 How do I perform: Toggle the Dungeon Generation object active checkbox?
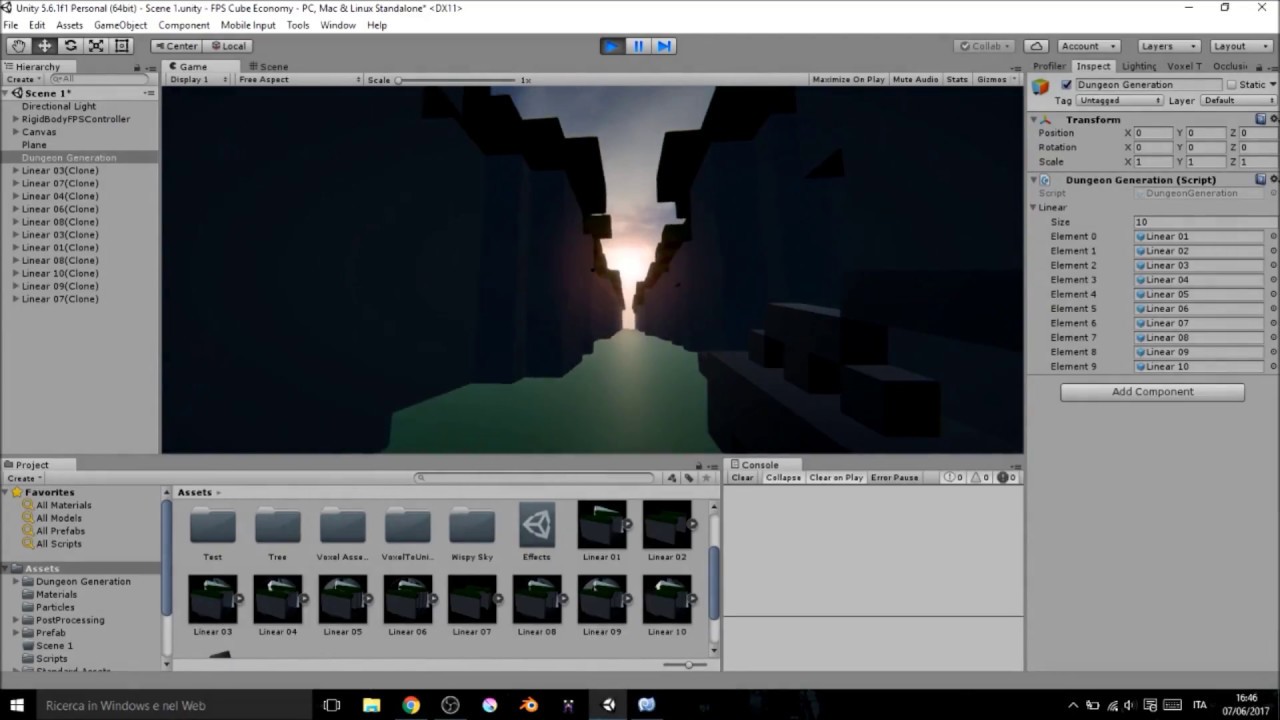pos(1066,85)
